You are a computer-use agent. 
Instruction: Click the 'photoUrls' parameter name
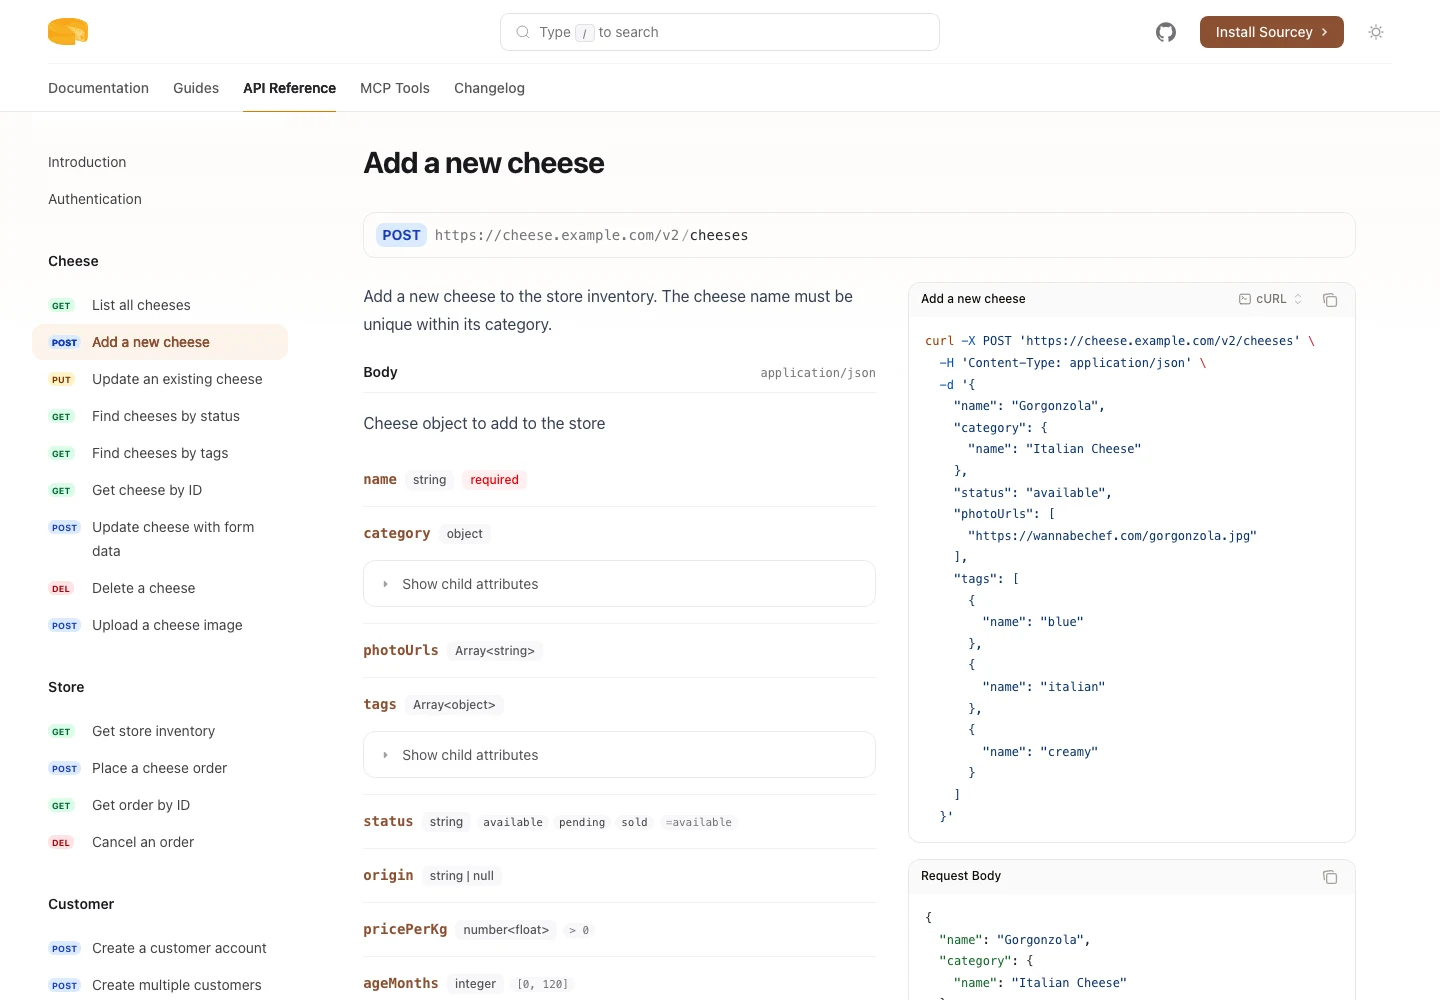[x=401, y=650]
